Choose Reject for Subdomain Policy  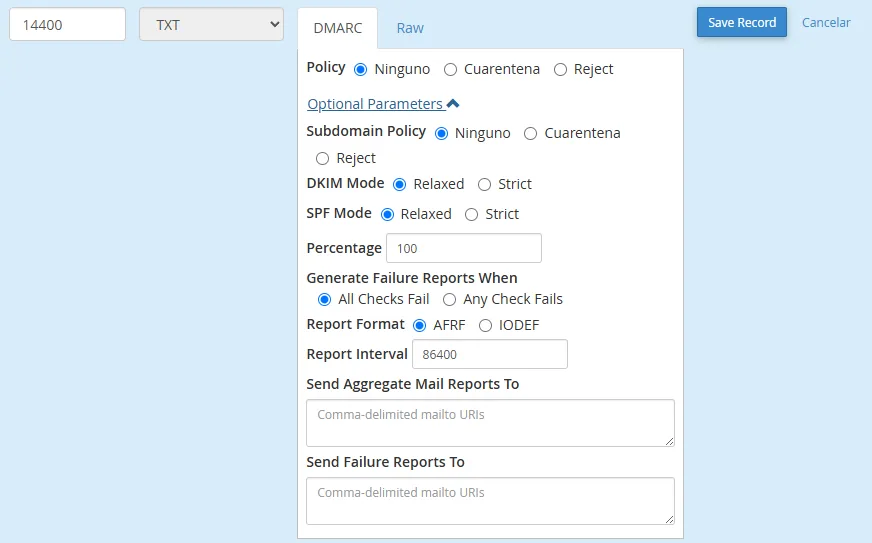click(x=323, y=159)
